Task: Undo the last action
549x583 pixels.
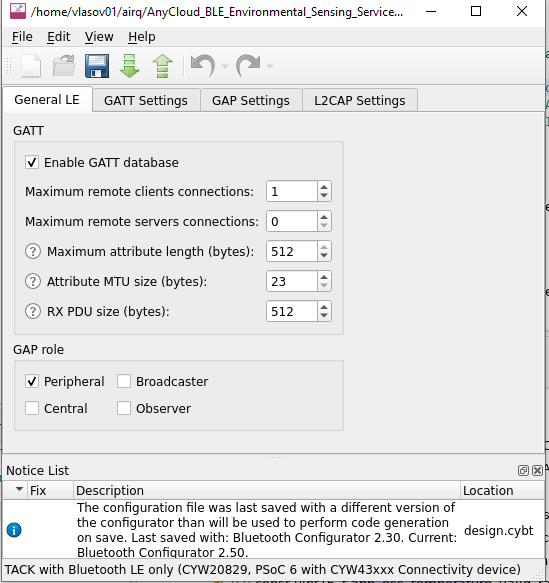Action: [x=203, y=66]
